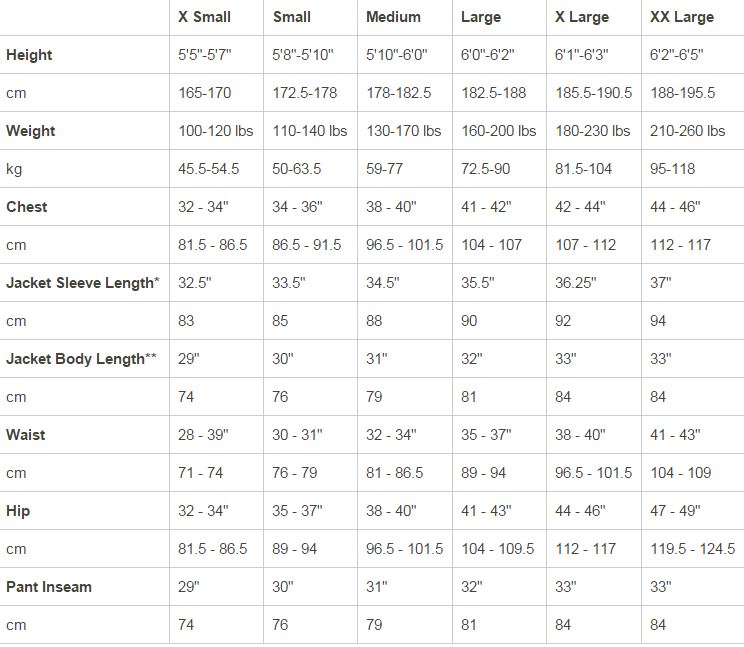Select the 47 - 49" hip cell
This screenshot has height=647, width=744.
point(675,511)
